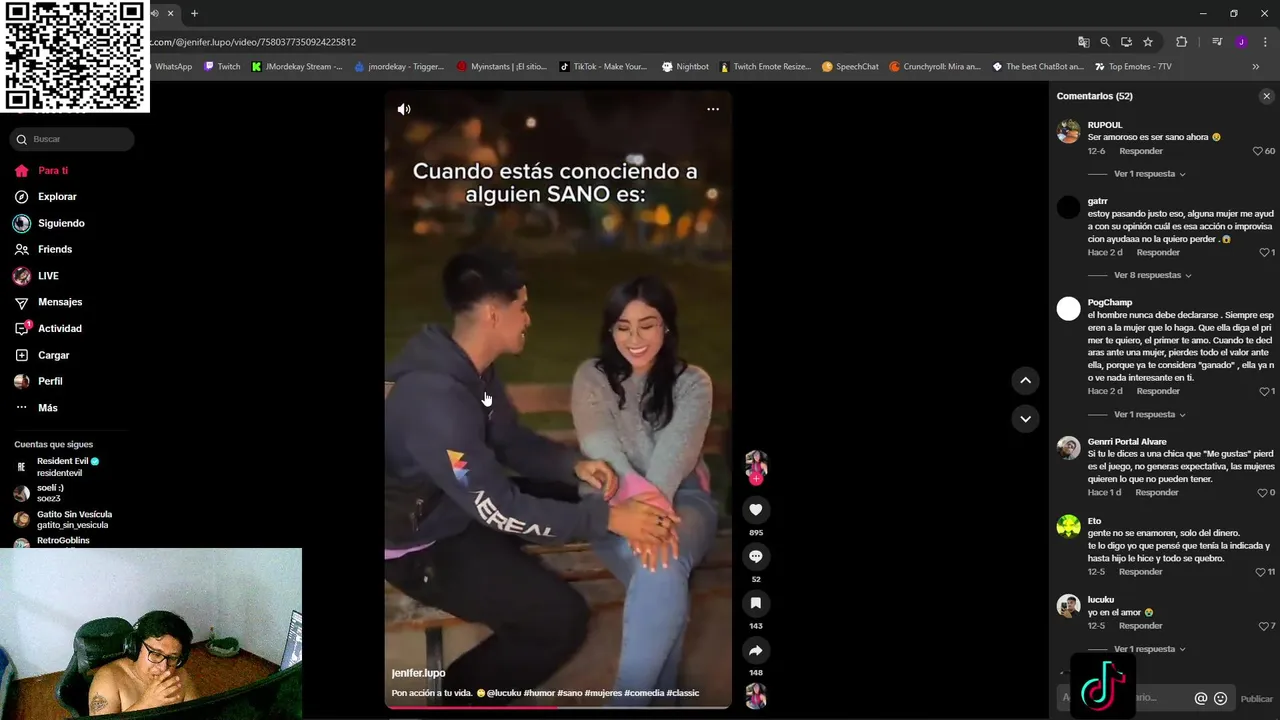Open the Nightbot bookmark
Viewport: 1280px width, 720px height.
tap(685, 67)
